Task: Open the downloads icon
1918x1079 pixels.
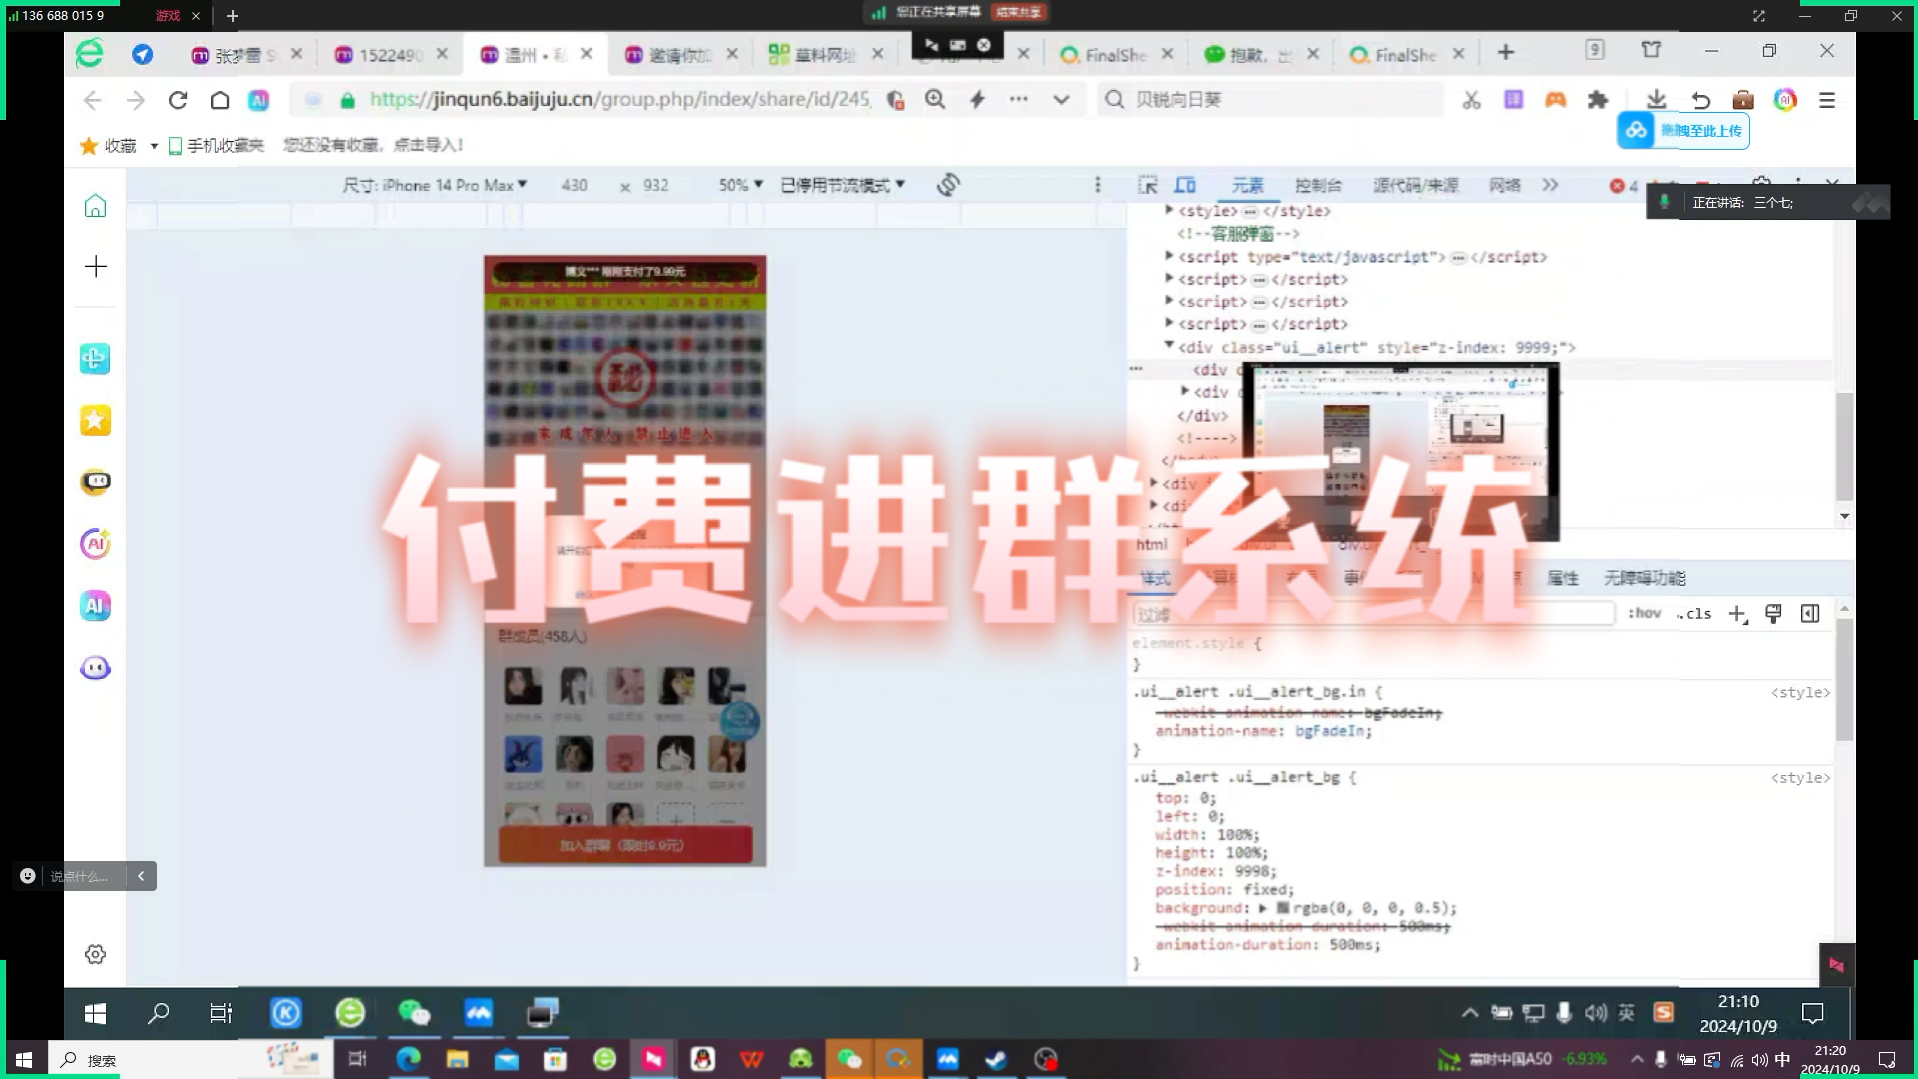Action: pyautogui.click(x=1656, y=100)
